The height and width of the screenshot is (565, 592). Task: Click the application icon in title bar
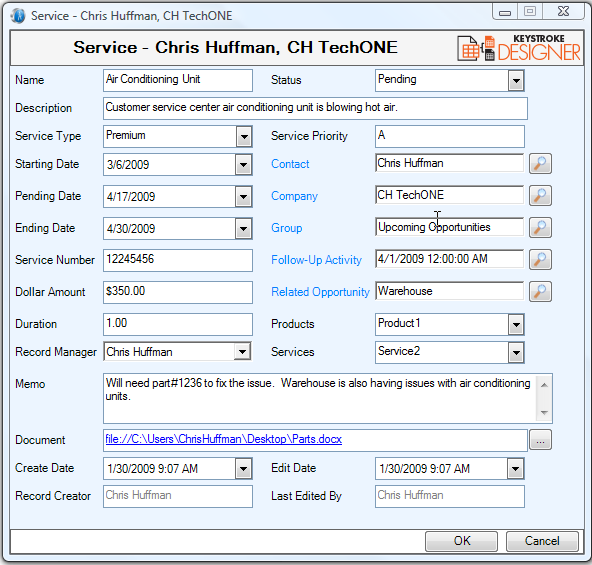18,16
